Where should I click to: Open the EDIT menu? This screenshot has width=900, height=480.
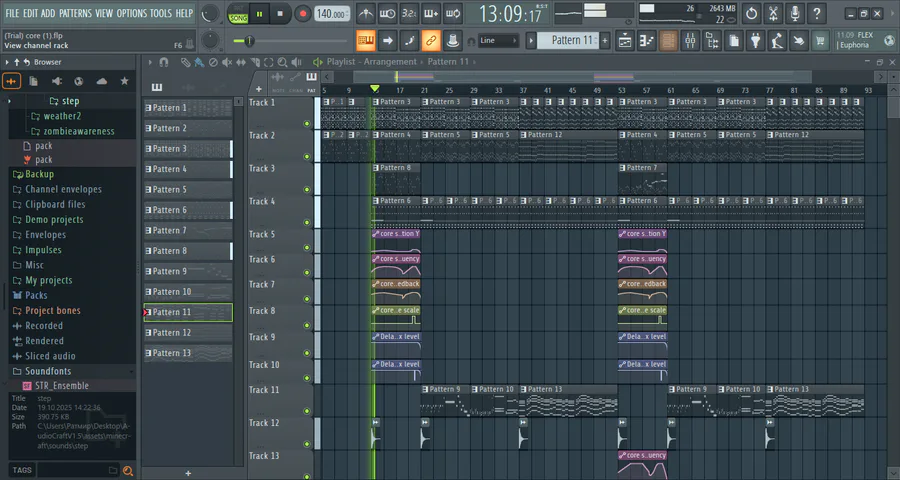30,13
